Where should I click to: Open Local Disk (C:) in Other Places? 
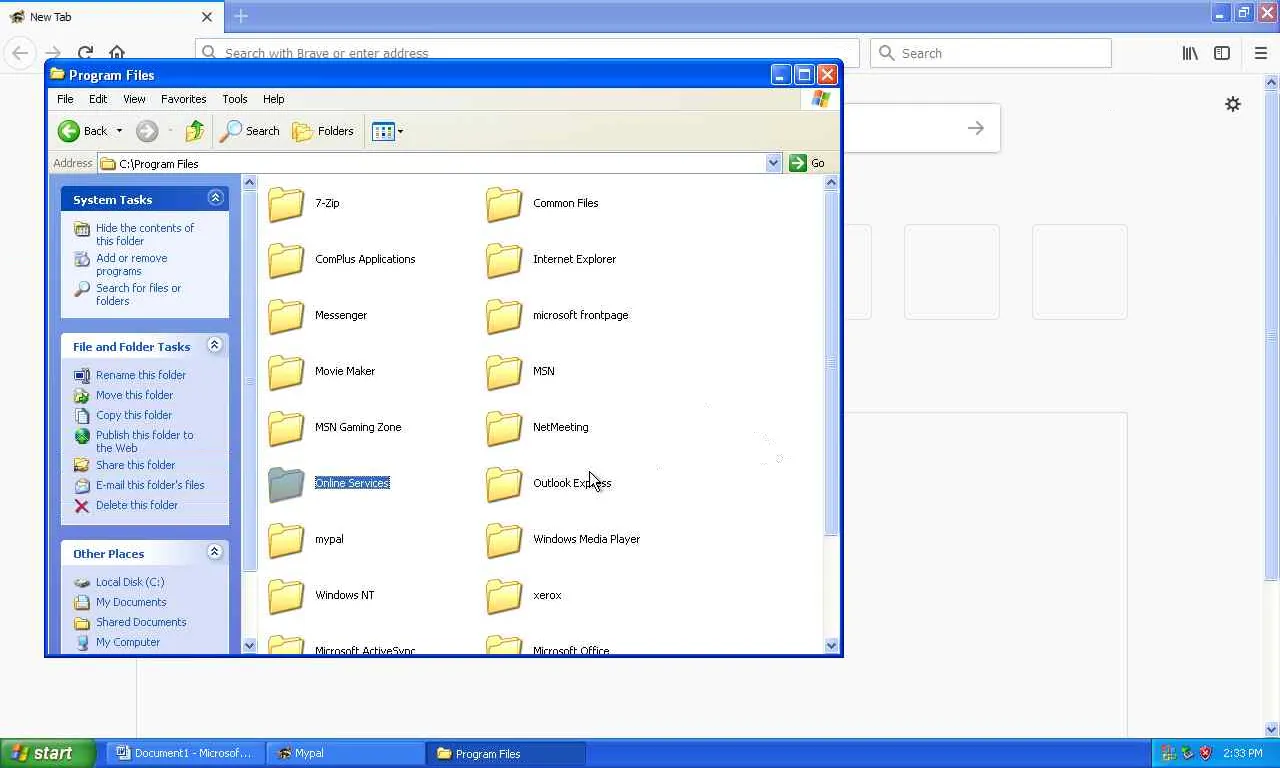pos(130,582)
